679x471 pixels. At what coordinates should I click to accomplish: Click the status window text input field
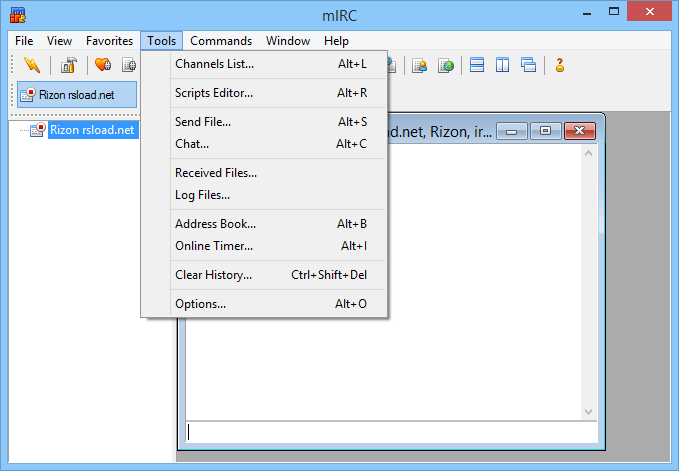tap(391, 432)
